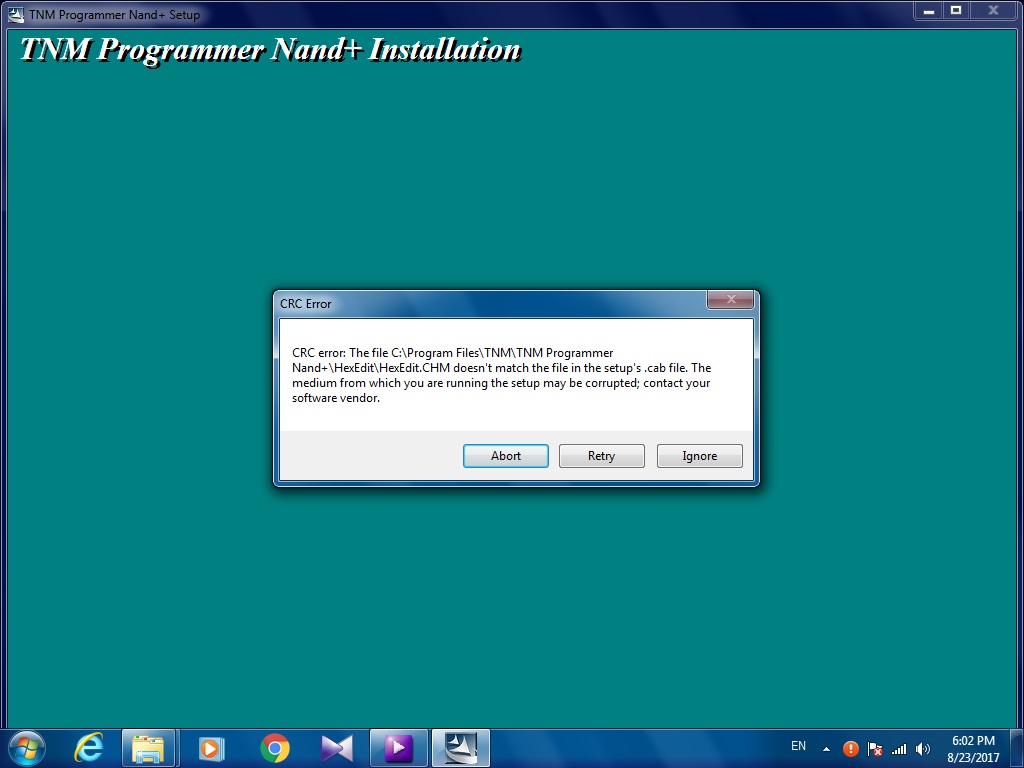Open the network signal tray icon
This screenshot has width=1024, height=768.
(899, 748)
